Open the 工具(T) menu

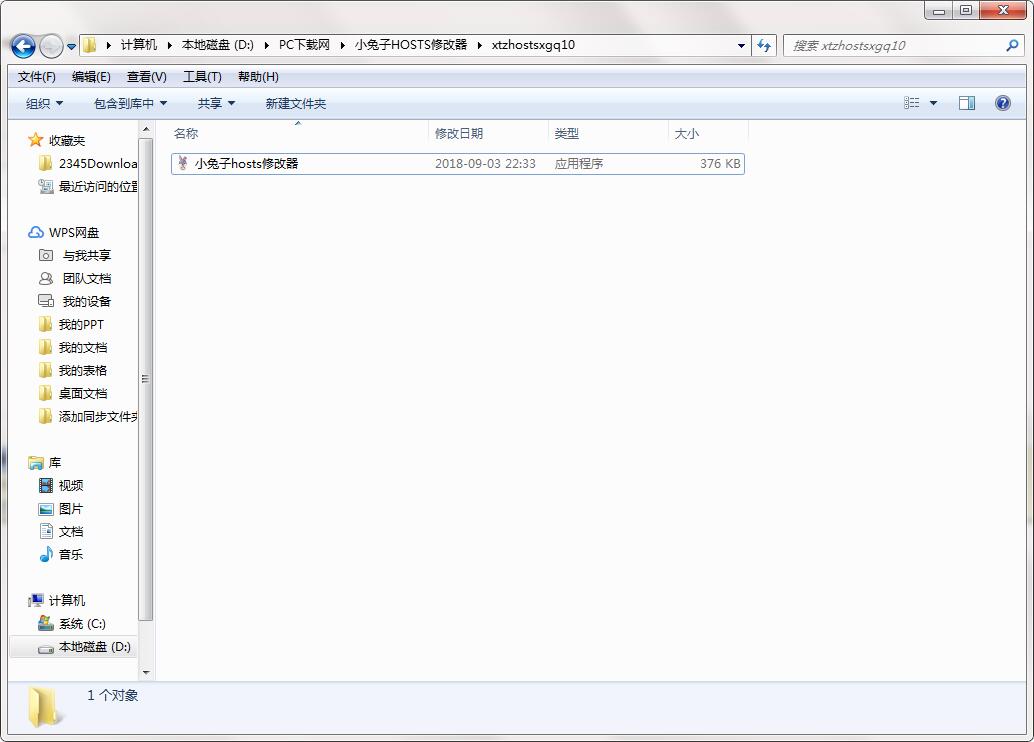(202, 77)
